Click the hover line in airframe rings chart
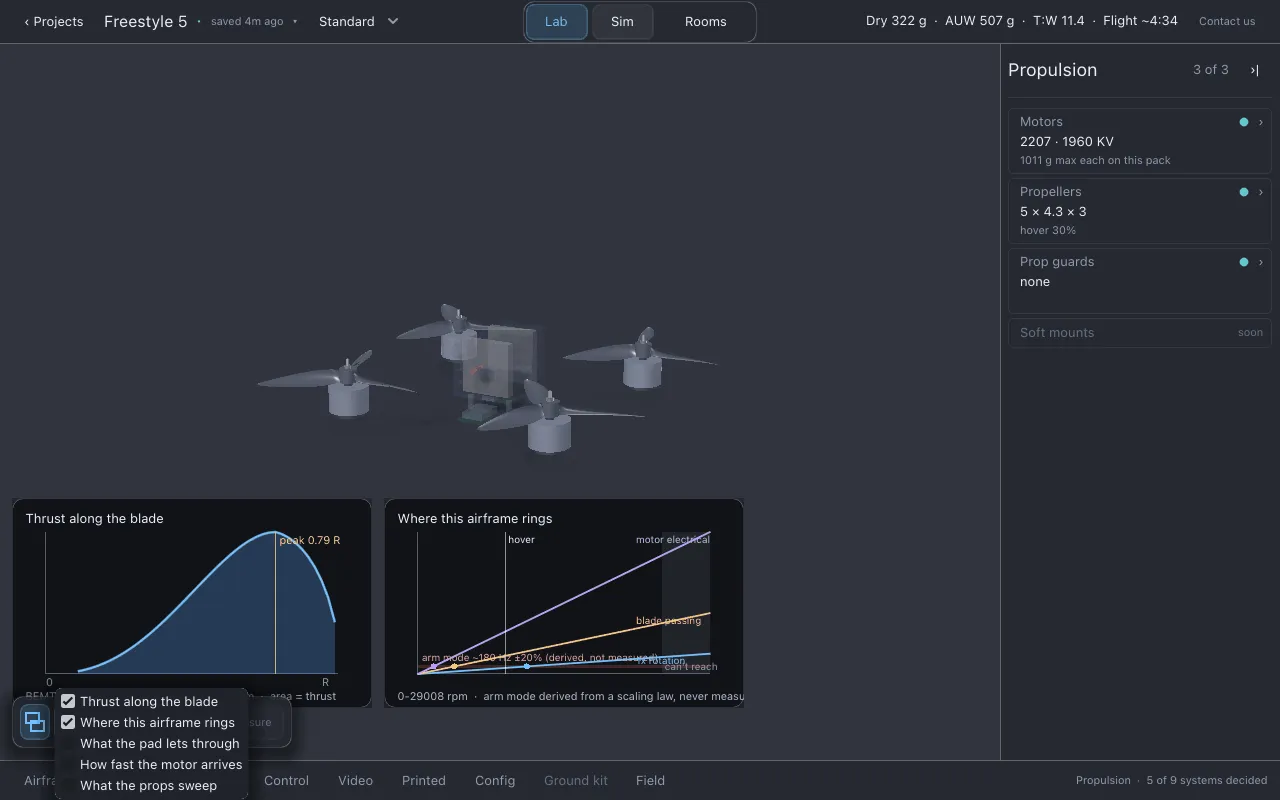Screen dimensions: 1280x800 click(x=505, y=603)
